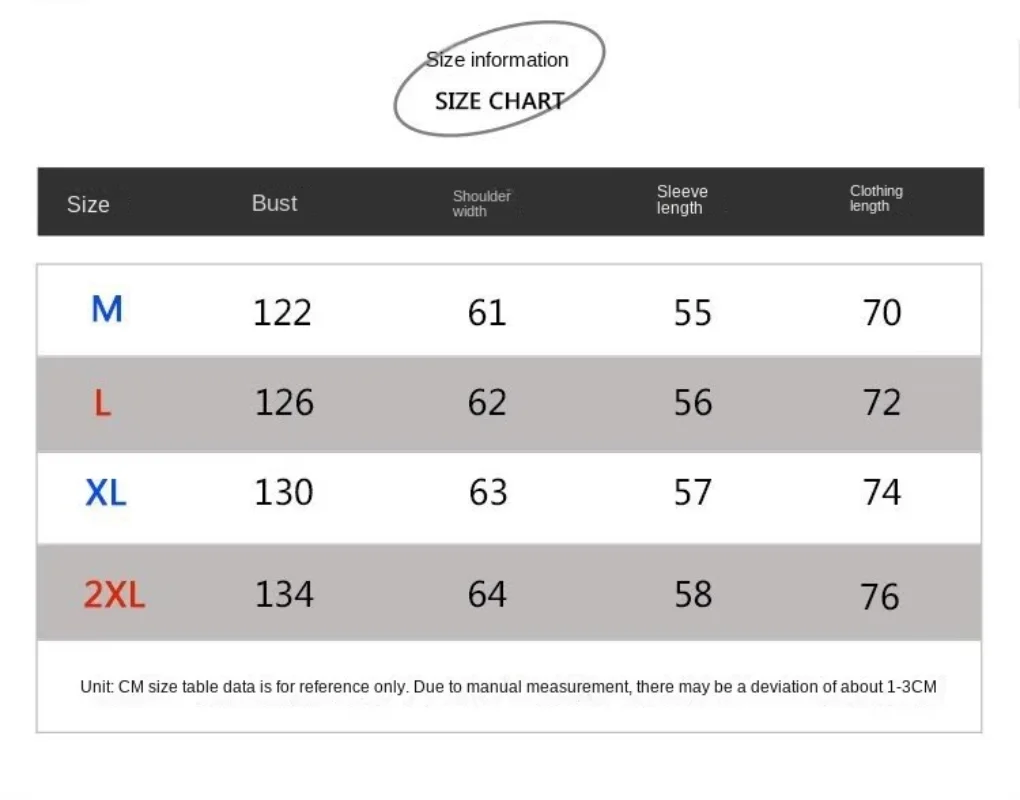This screenshot has width=1020, height=800.
Task: Click the bust value 126
Action: (x=284, y=403)
